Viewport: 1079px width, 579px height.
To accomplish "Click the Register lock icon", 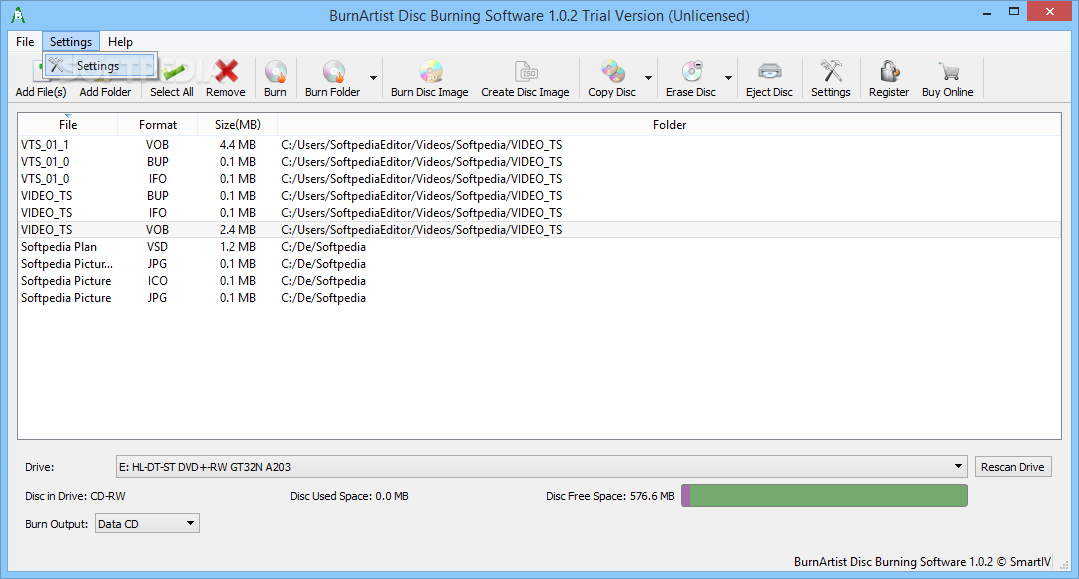I will point(889,71).
